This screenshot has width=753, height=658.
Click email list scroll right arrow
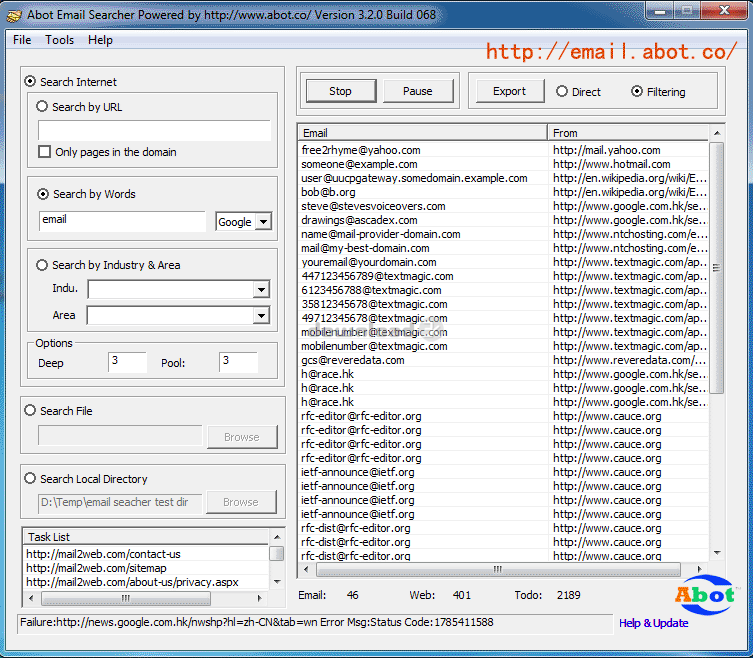pos(700,569)
